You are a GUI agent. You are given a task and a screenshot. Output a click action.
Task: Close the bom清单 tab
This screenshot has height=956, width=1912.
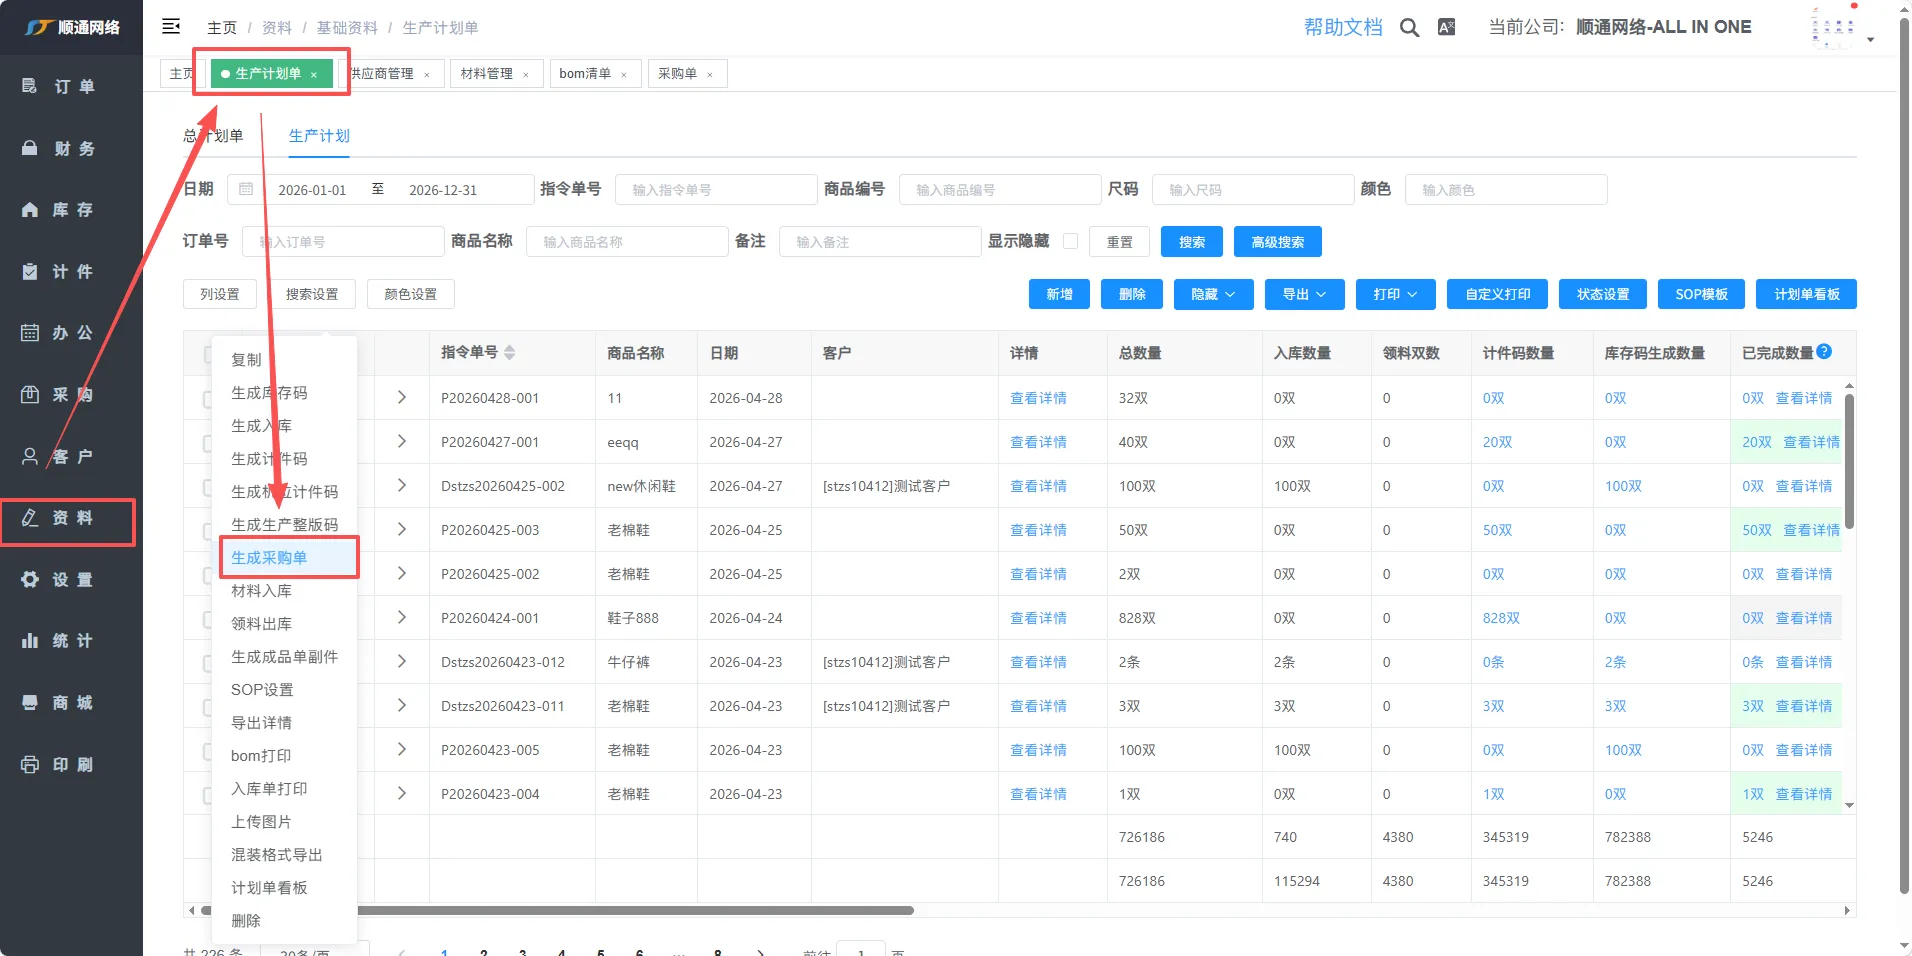click(624, 75)
